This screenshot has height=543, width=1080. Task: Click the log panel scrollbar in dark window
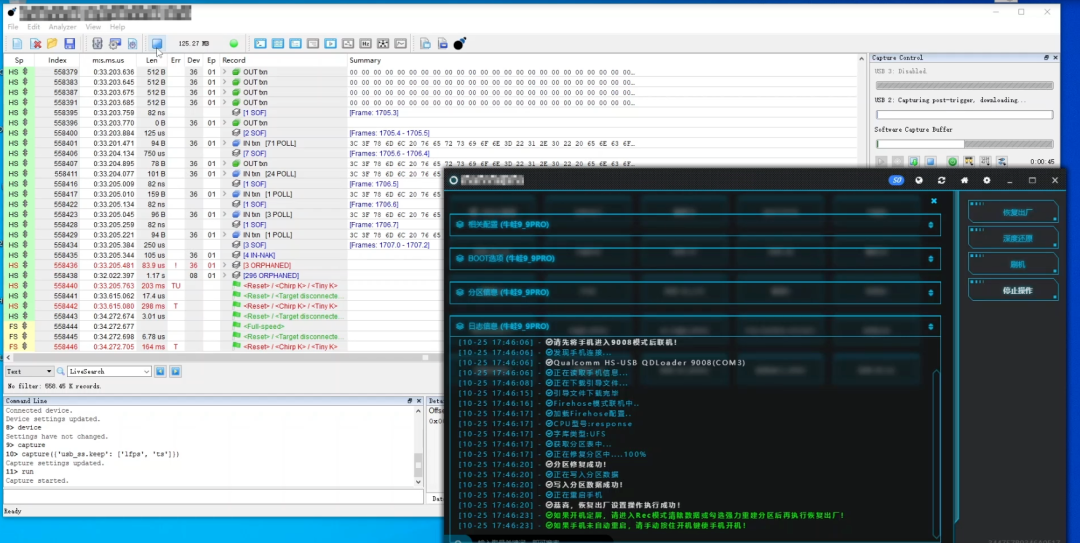[x=936, y=455]
